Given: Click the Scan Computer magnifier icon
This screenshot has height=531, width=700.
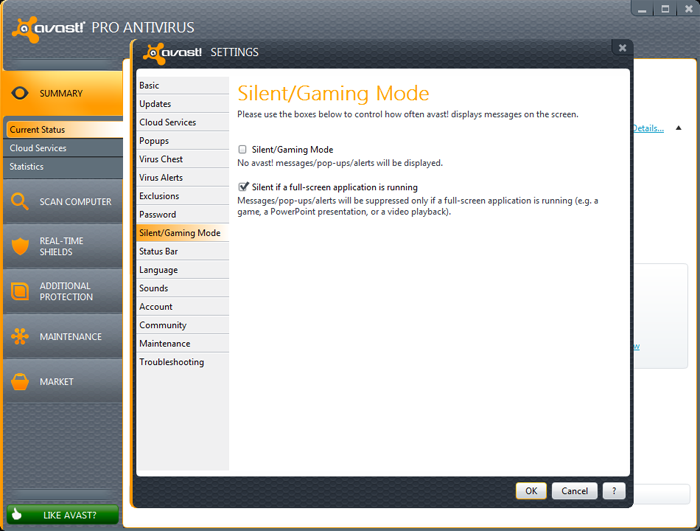Looking at the screenshot, I should tap(20, 201).
